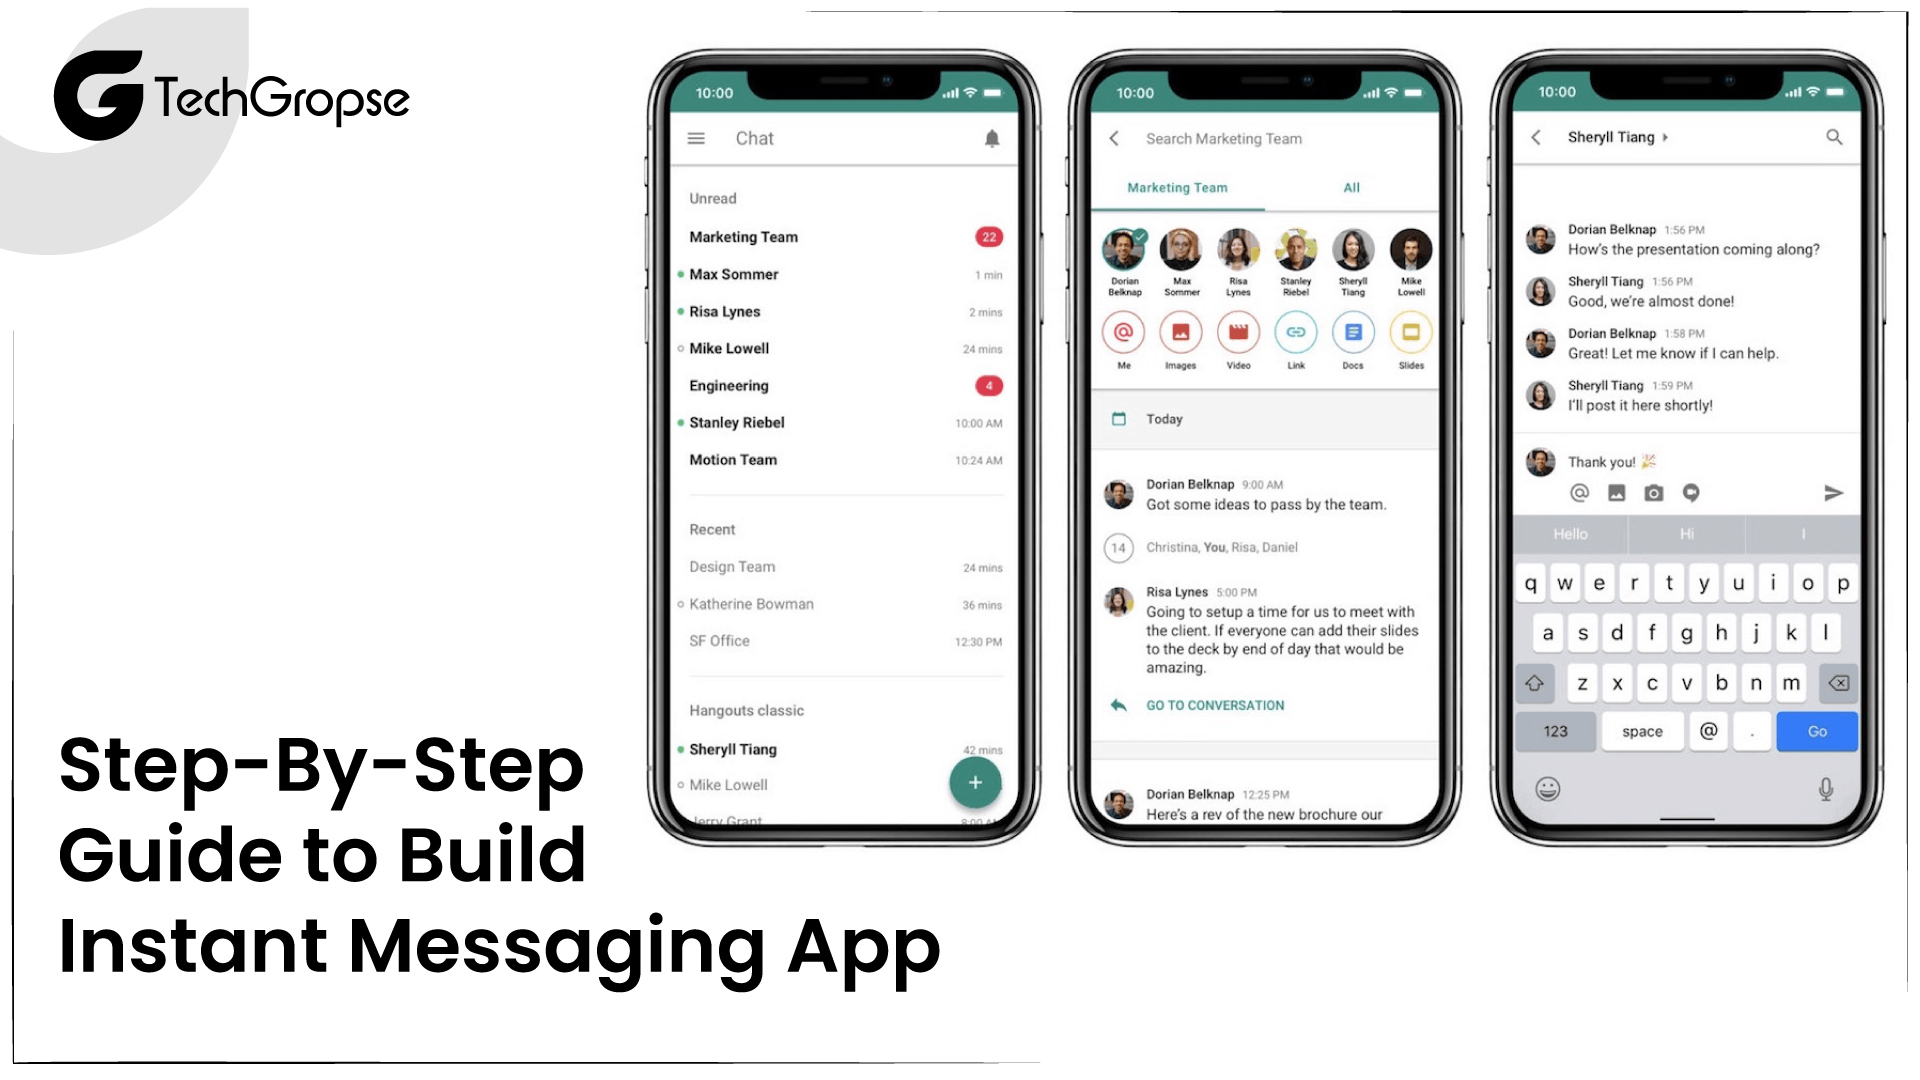Tap the Me profile icon in group

click(1121, 332)
